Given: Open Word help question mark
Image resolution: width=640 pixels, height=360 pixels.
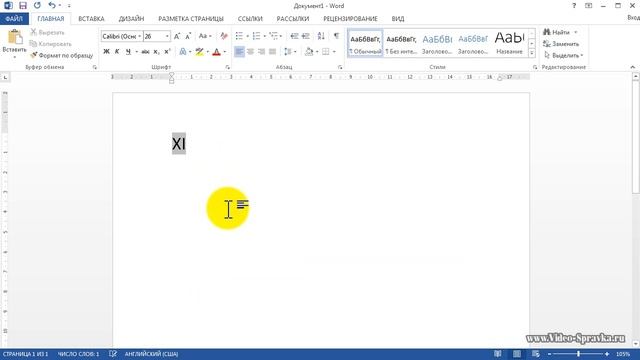Looking at the screenshot, I should 574,6.
